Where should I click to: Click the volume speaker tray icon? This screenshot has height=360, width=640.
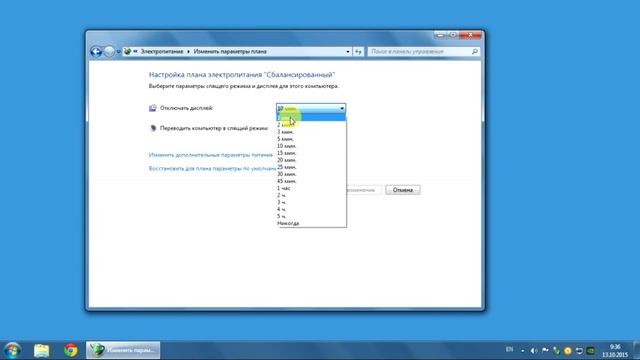click(534, 351)
